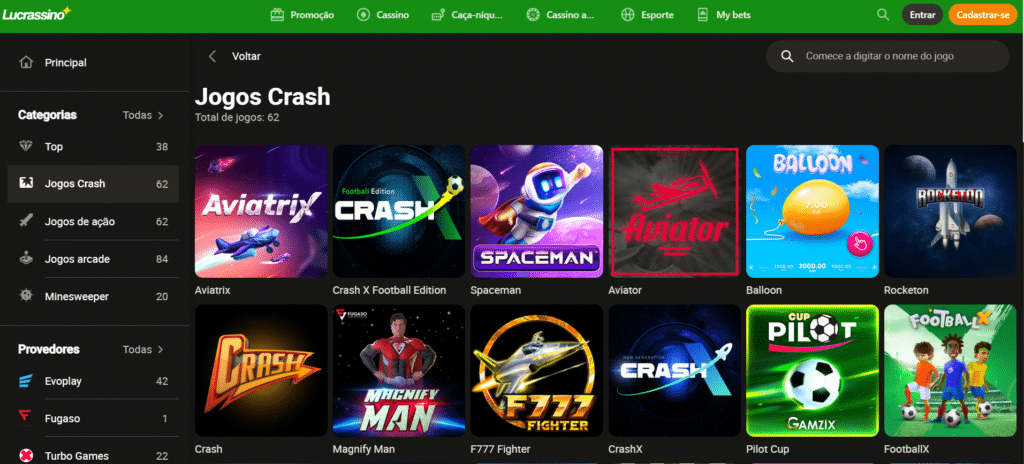
Task: Go to the Caça-níqu... section
Action: [468, 14]
